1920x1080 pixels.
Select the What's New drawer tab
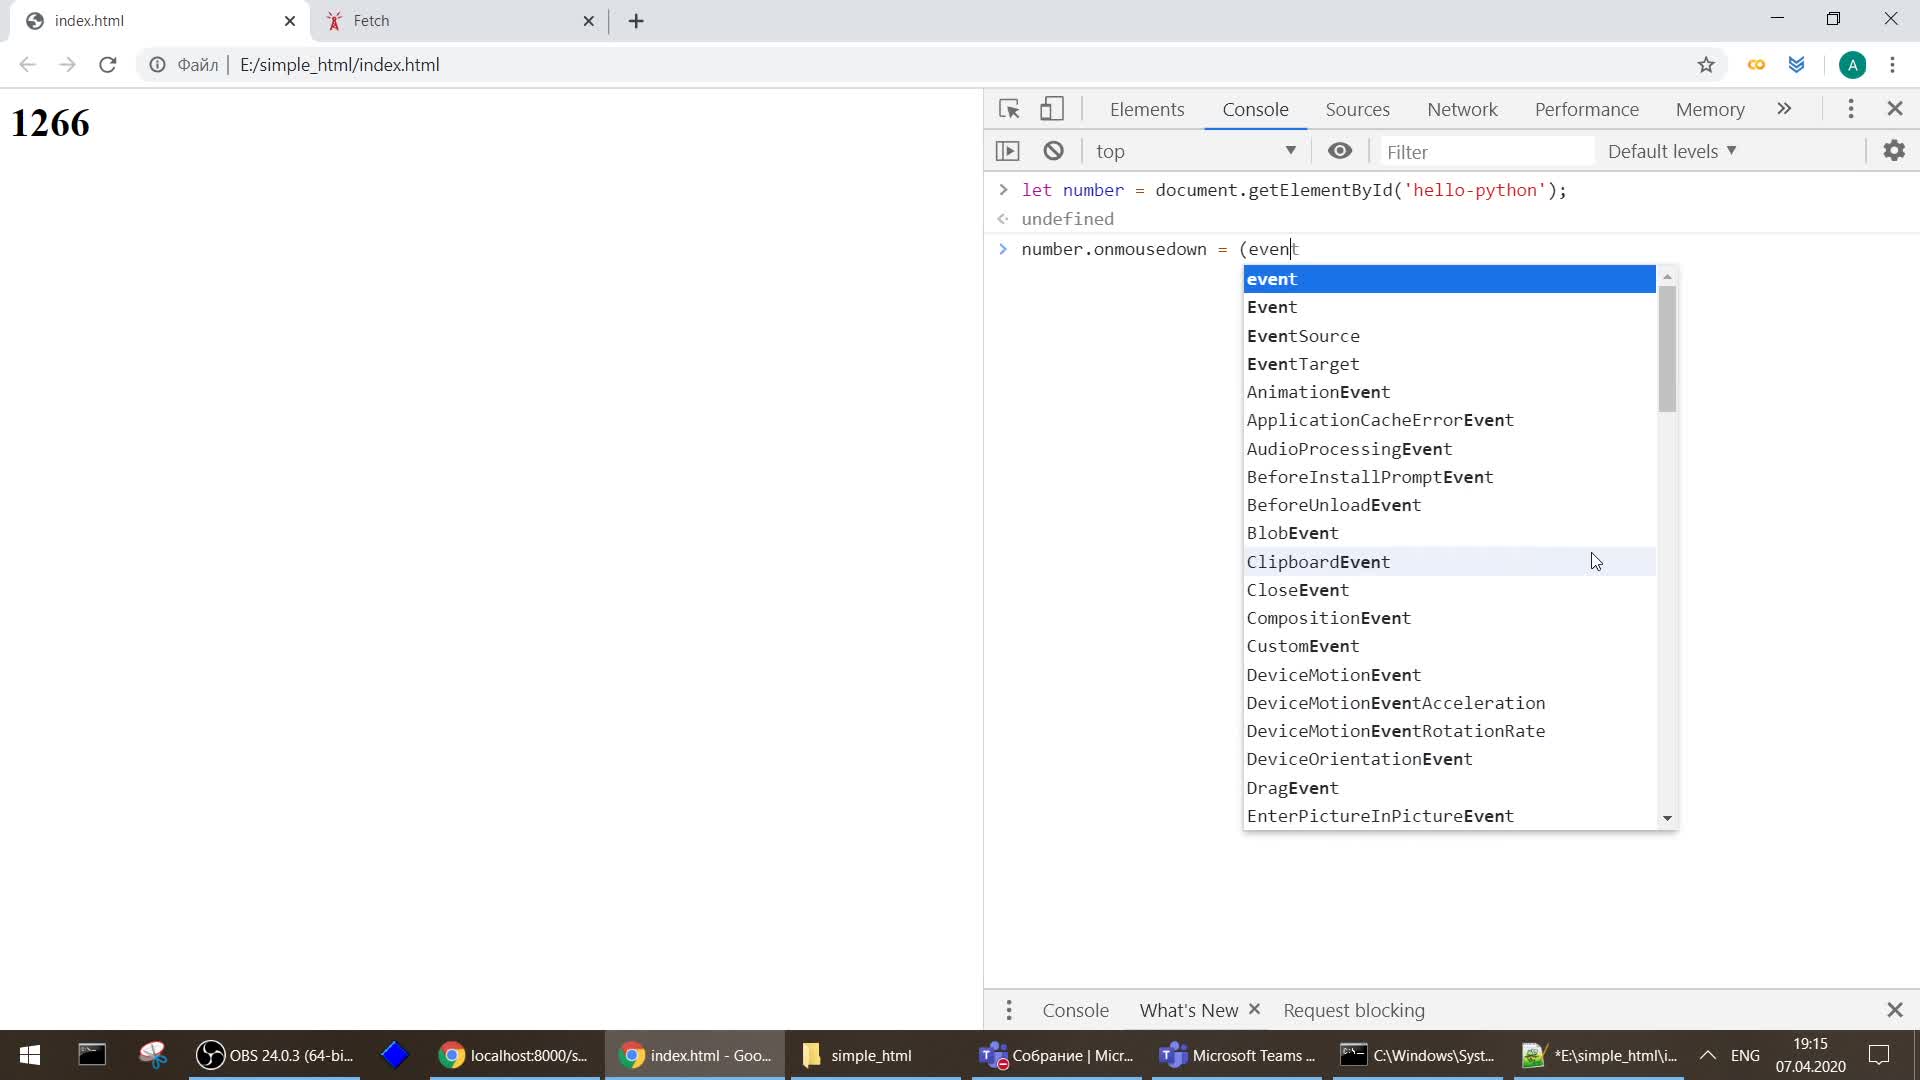[1188, 1010]
